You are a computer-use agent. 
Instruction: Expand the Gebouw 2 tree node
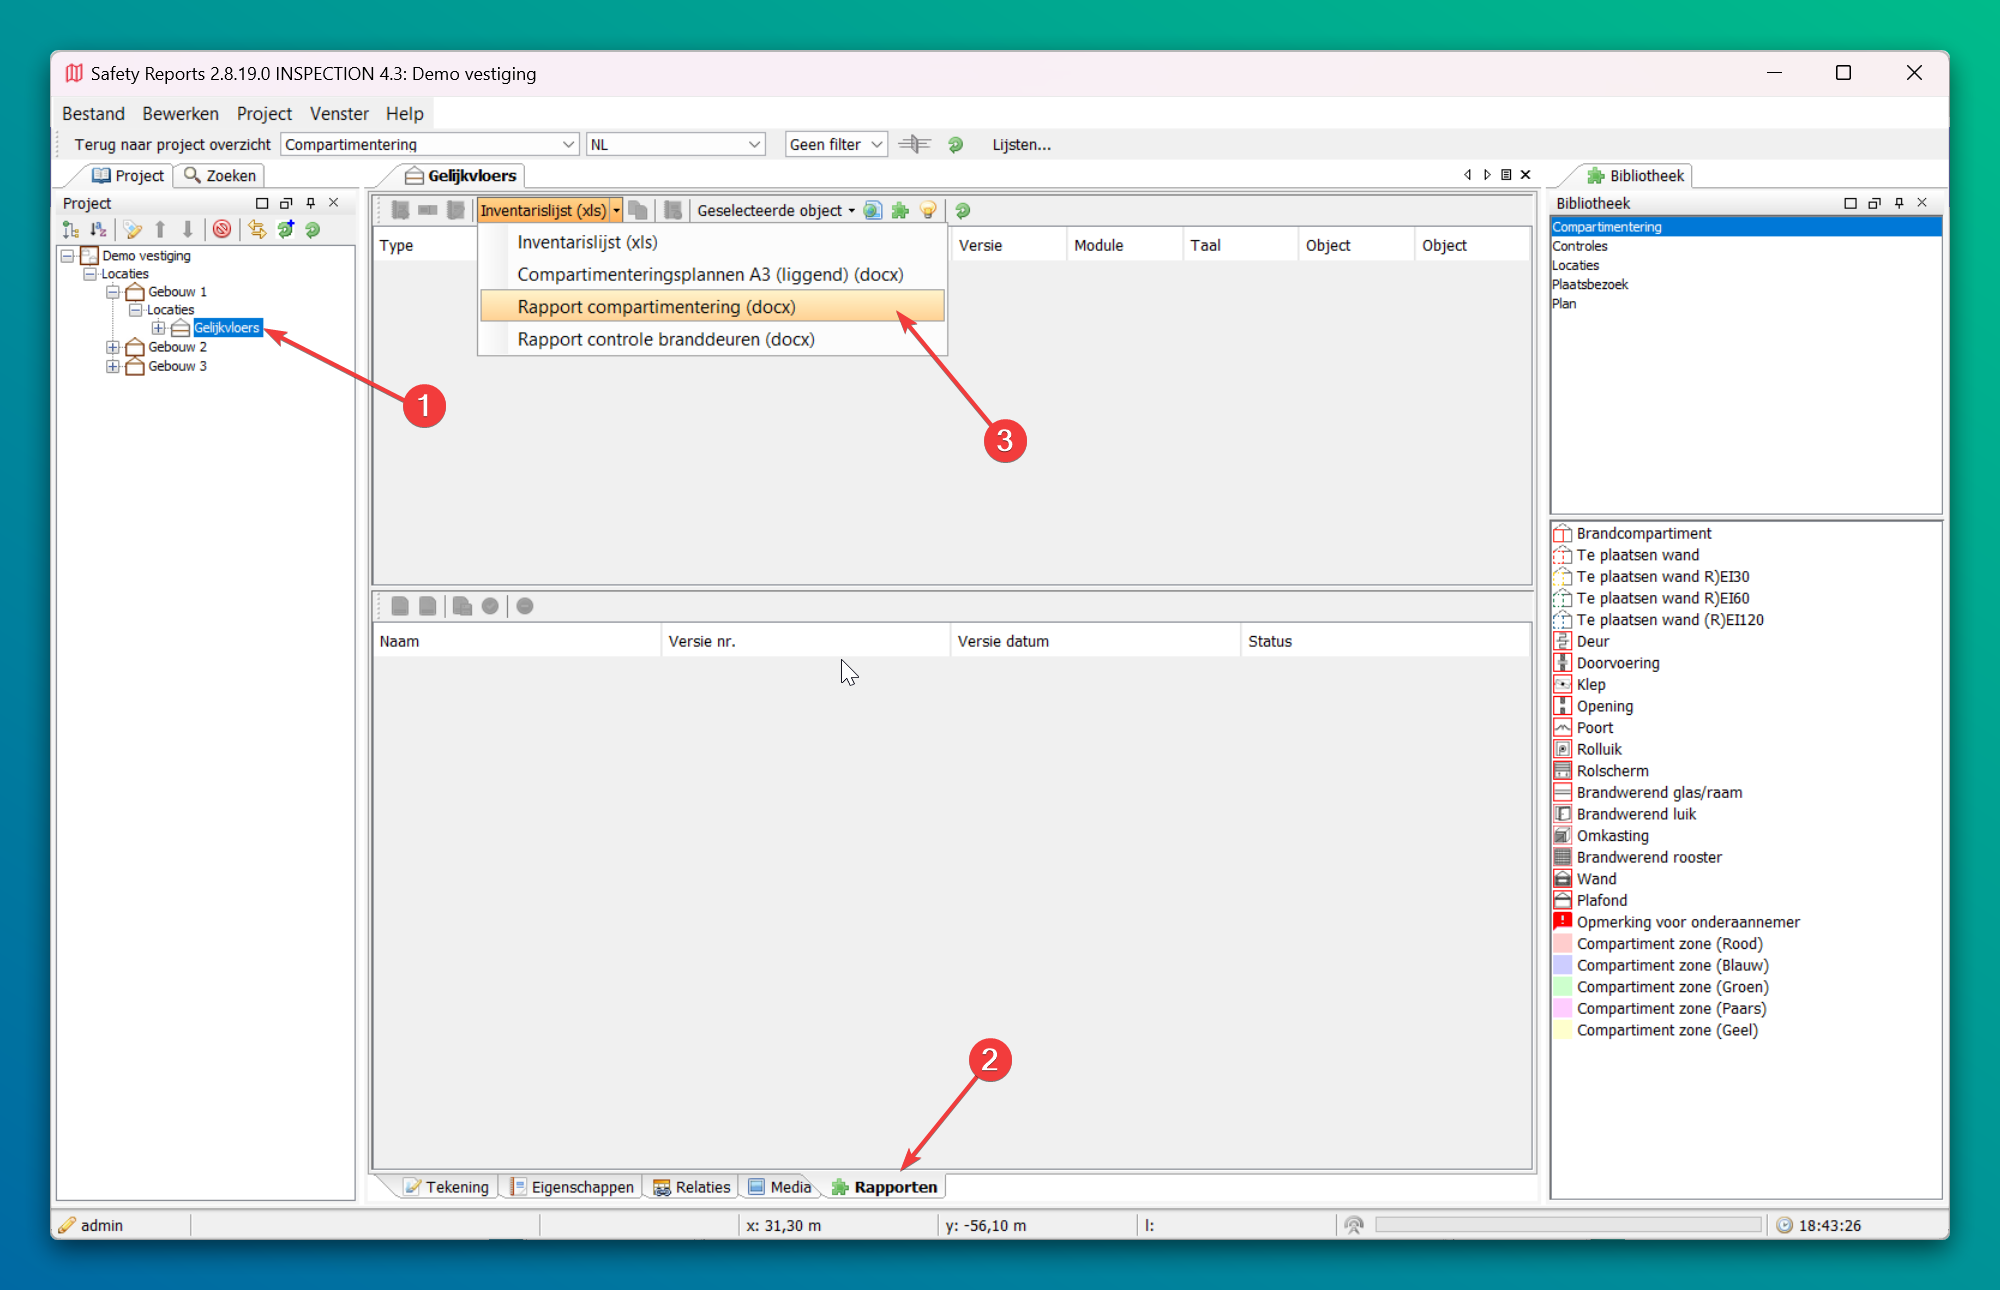113,347
